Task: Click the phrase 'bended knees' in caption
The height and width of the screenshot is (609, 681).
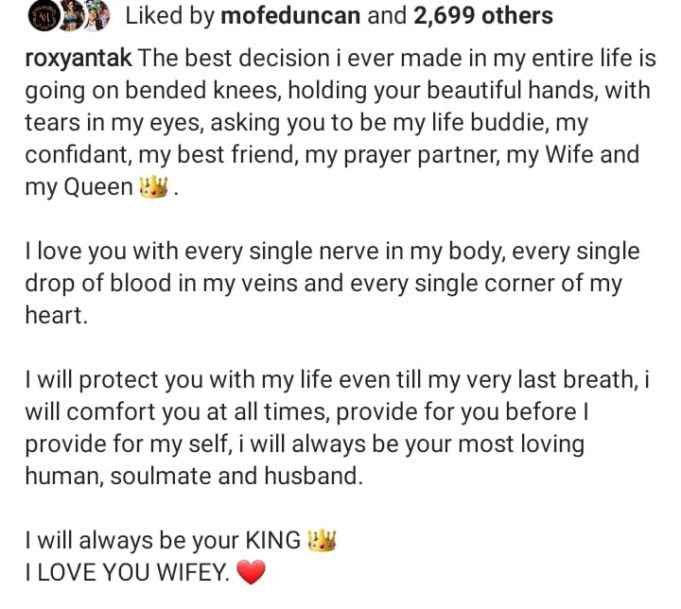Action: pyautogui.click(x=203, y=91)
